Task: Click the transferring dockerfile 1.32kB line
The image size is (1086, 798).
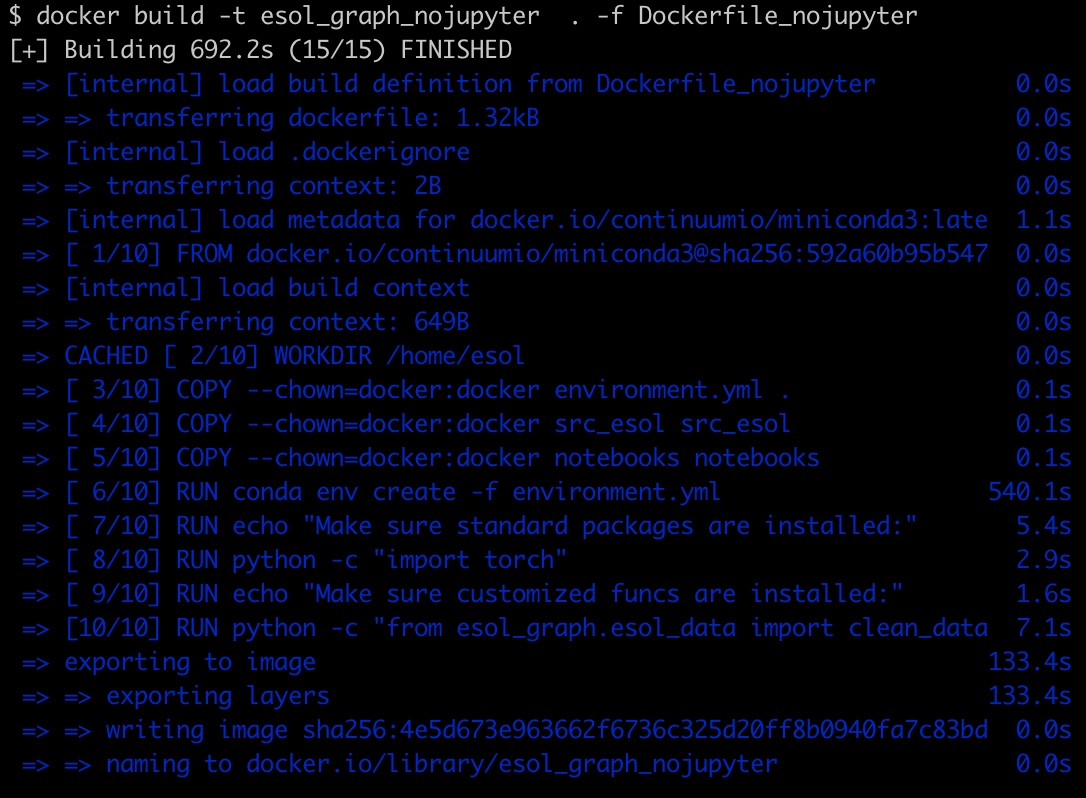Action: [546, 118]
